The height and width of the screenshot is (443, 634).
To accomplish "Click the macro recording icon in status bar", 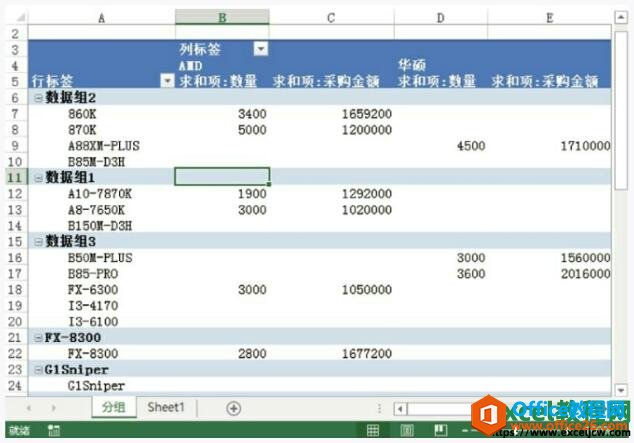I will coord(53,430).
